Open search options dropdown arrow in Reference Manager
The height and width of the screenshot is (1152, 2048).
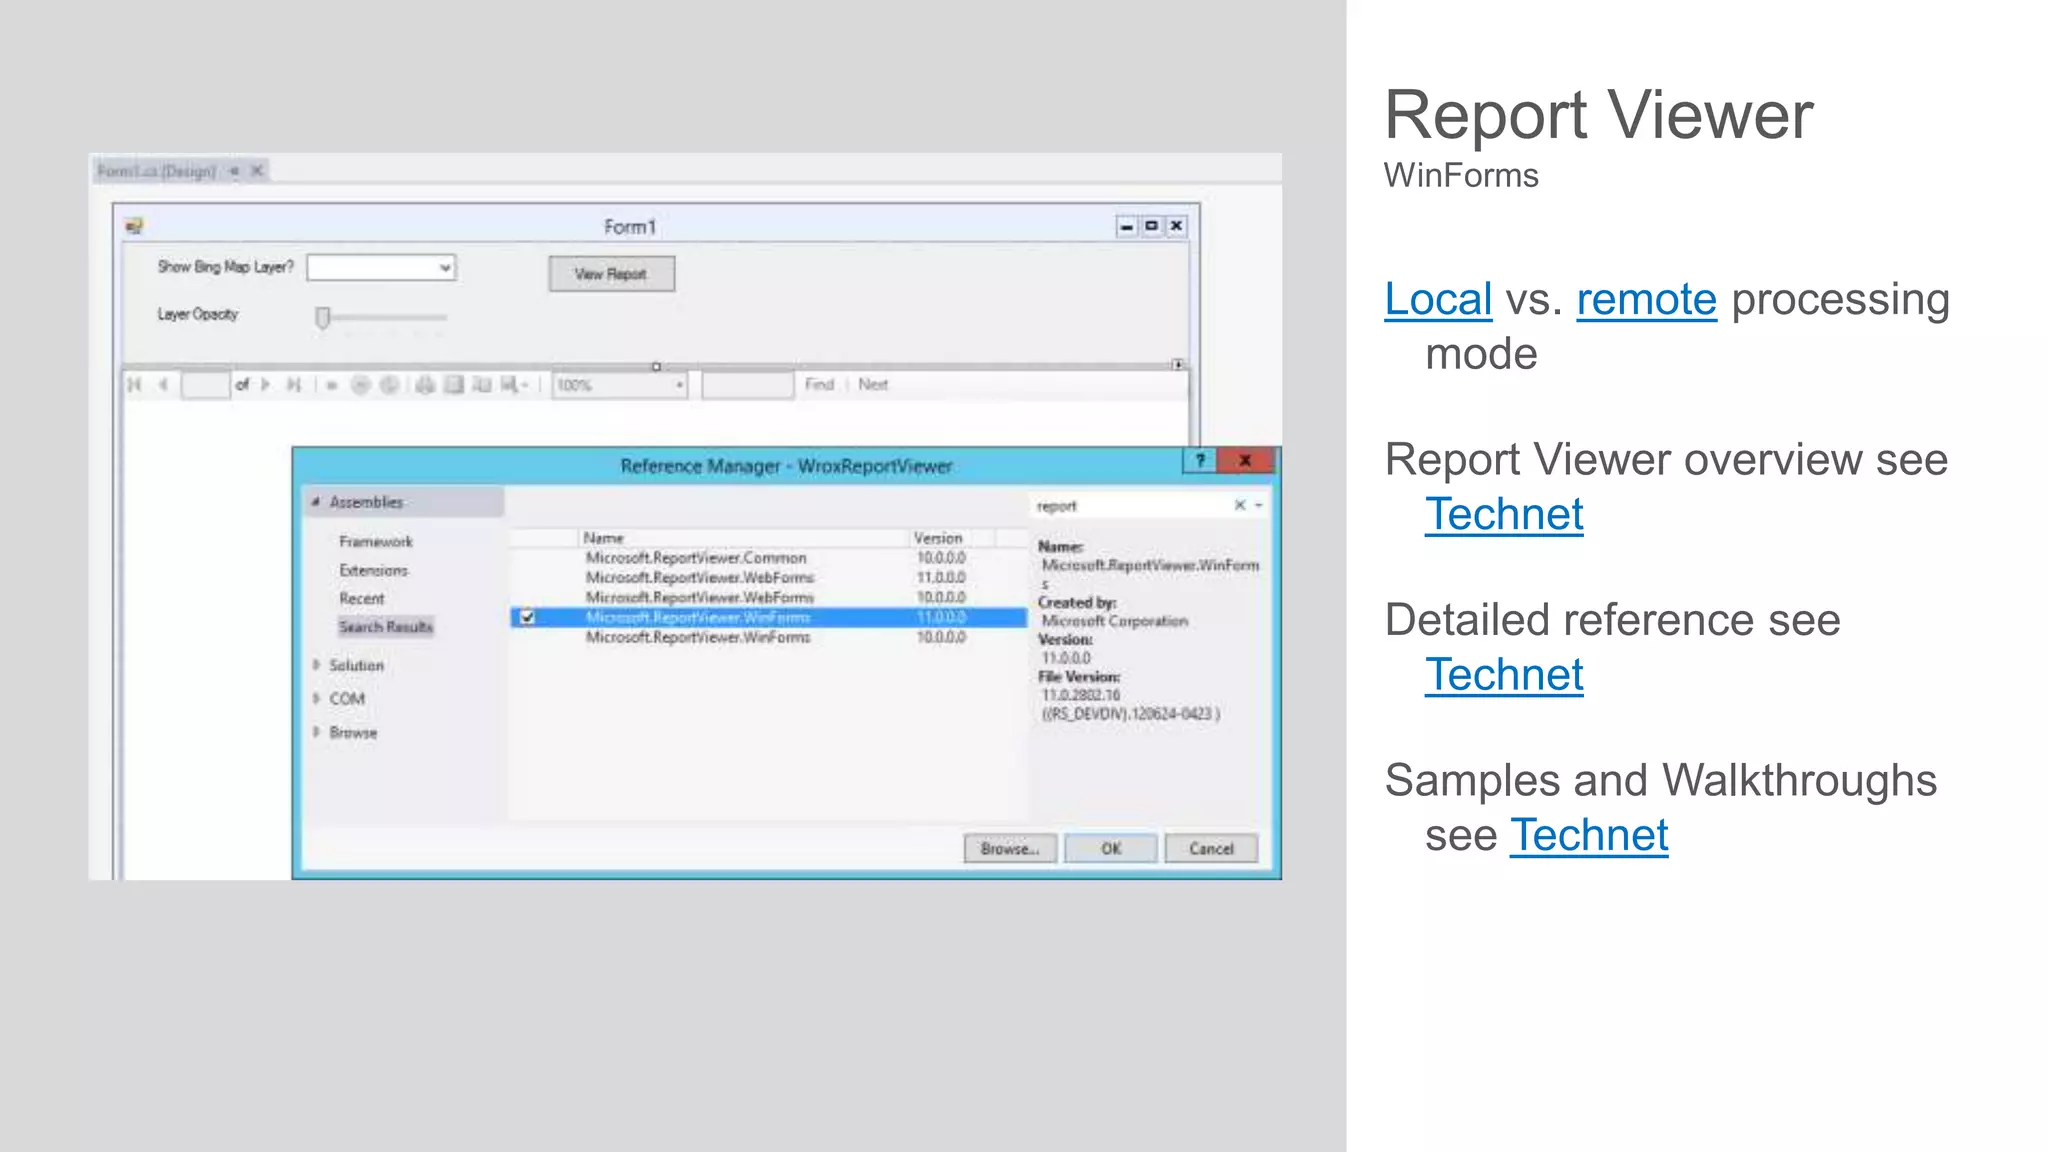(1259, 505)
